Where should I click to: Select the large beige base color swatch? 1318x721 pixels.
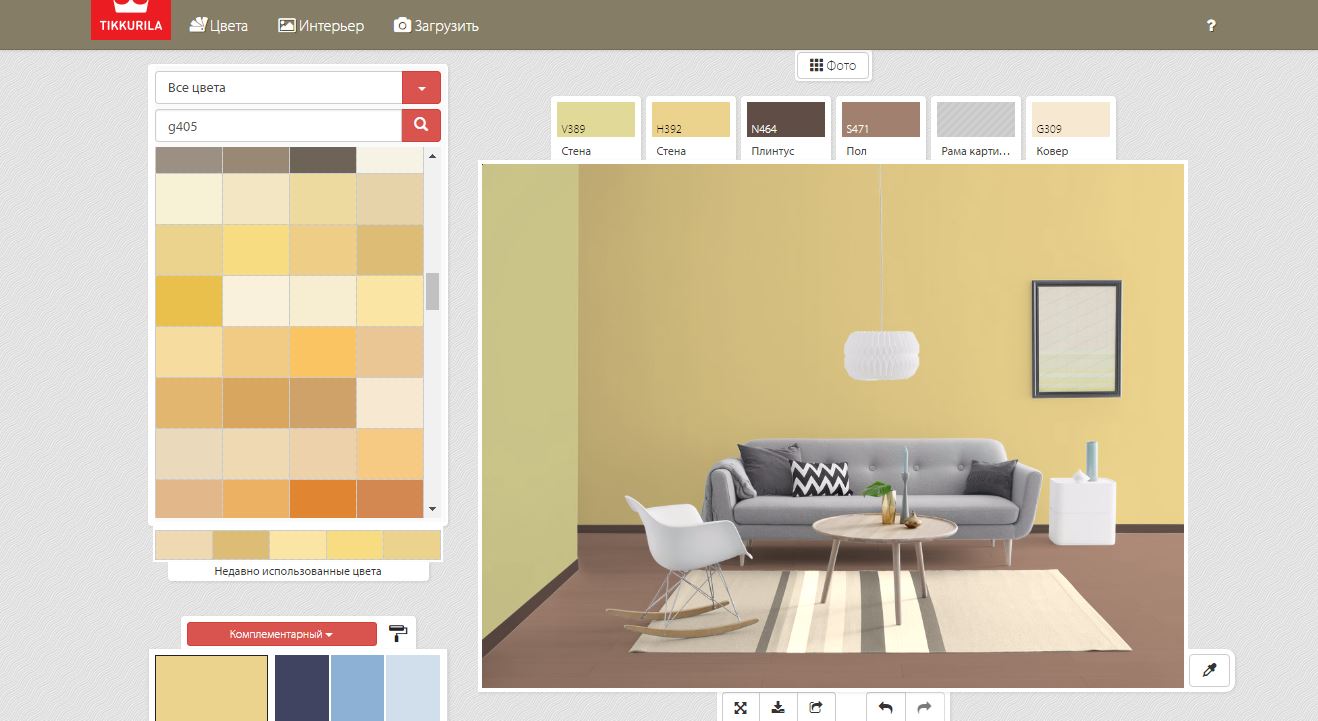pyautogui.click(x=211, y=688)
